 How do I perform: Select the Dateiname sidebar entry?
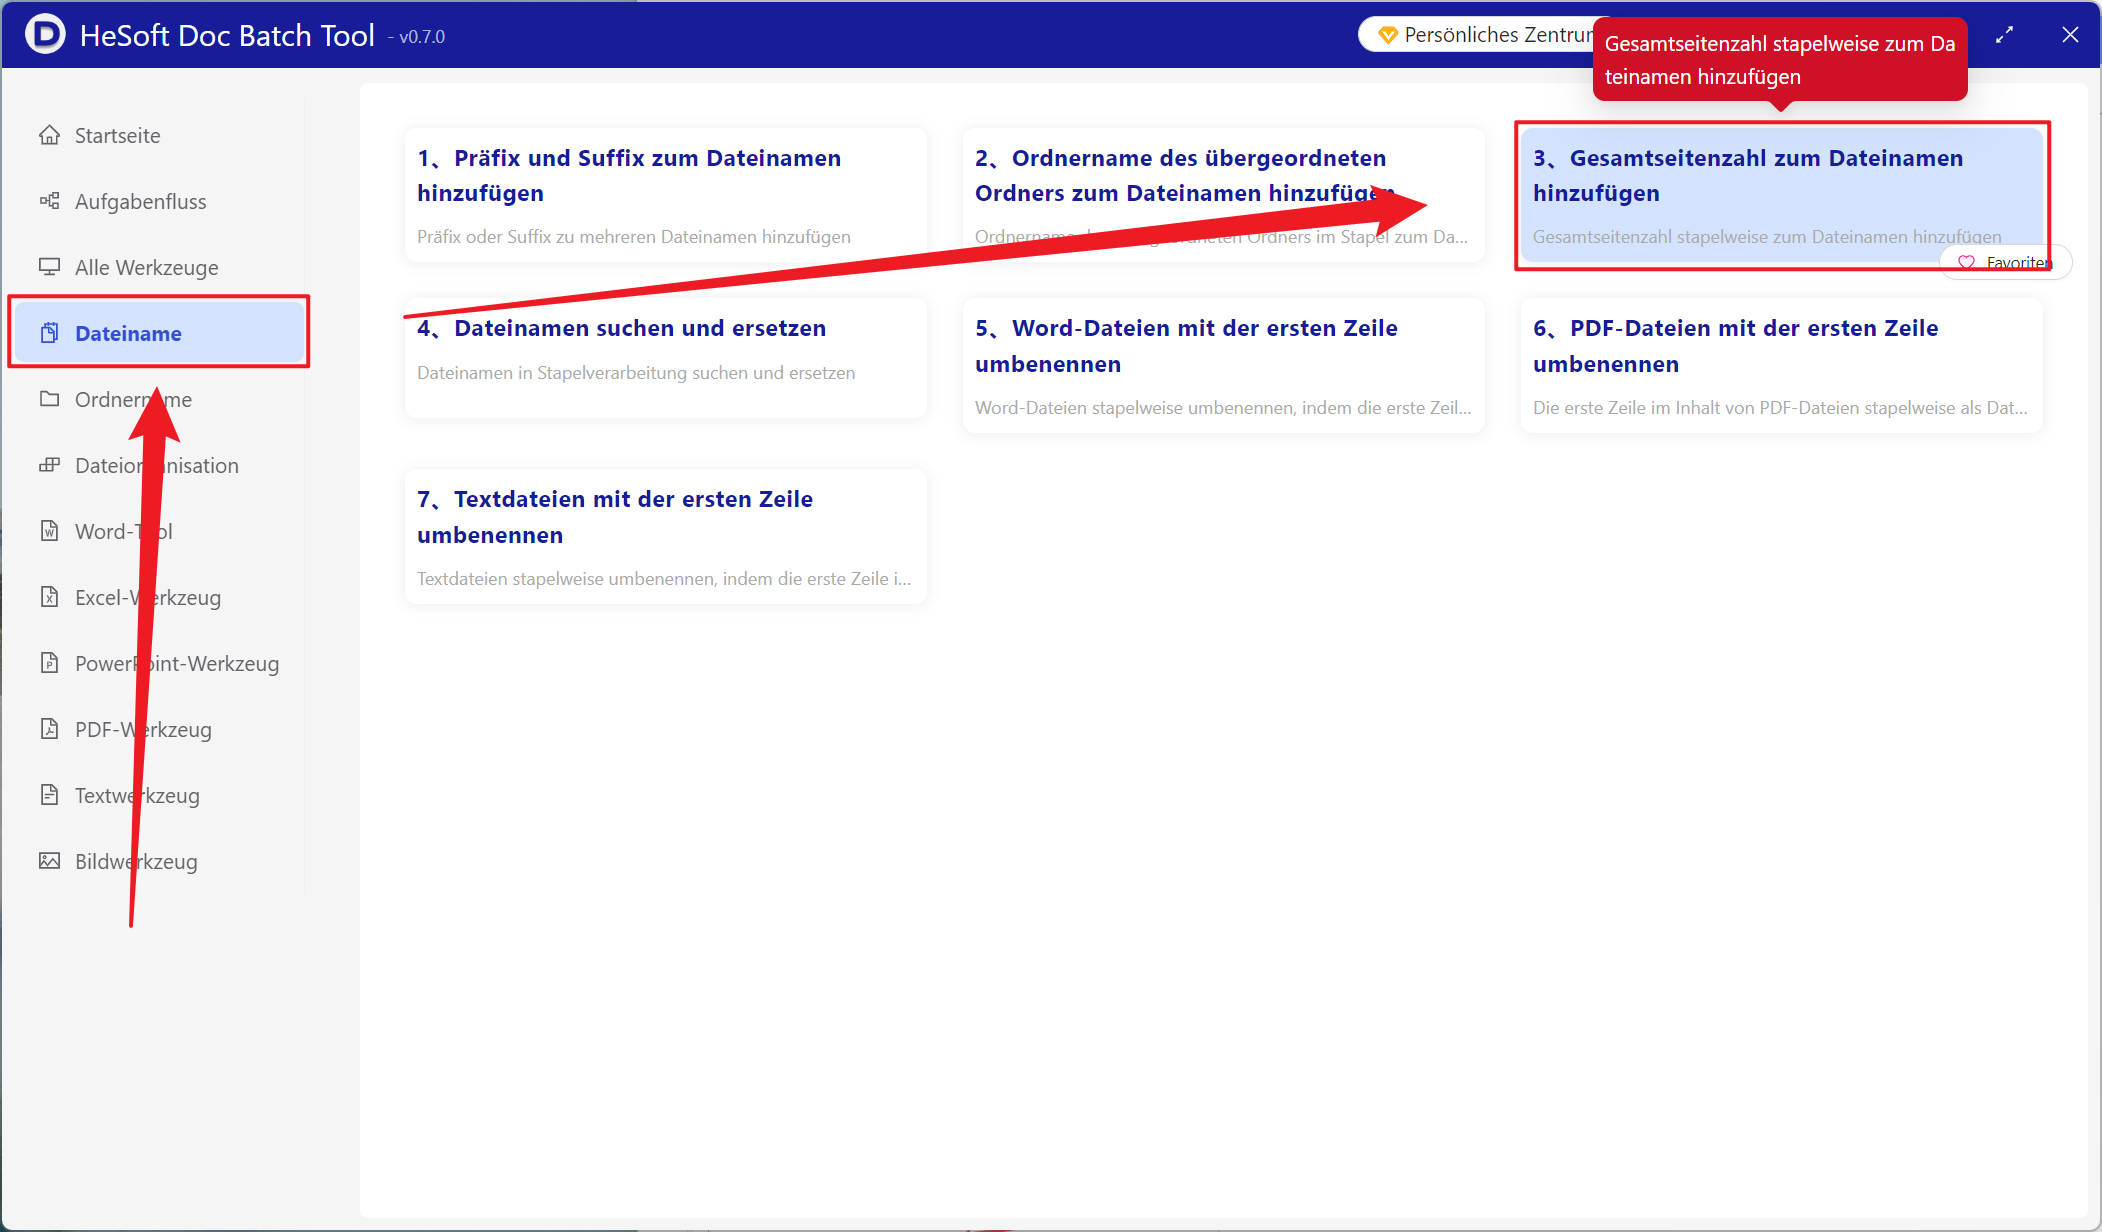tap(158, 333)
